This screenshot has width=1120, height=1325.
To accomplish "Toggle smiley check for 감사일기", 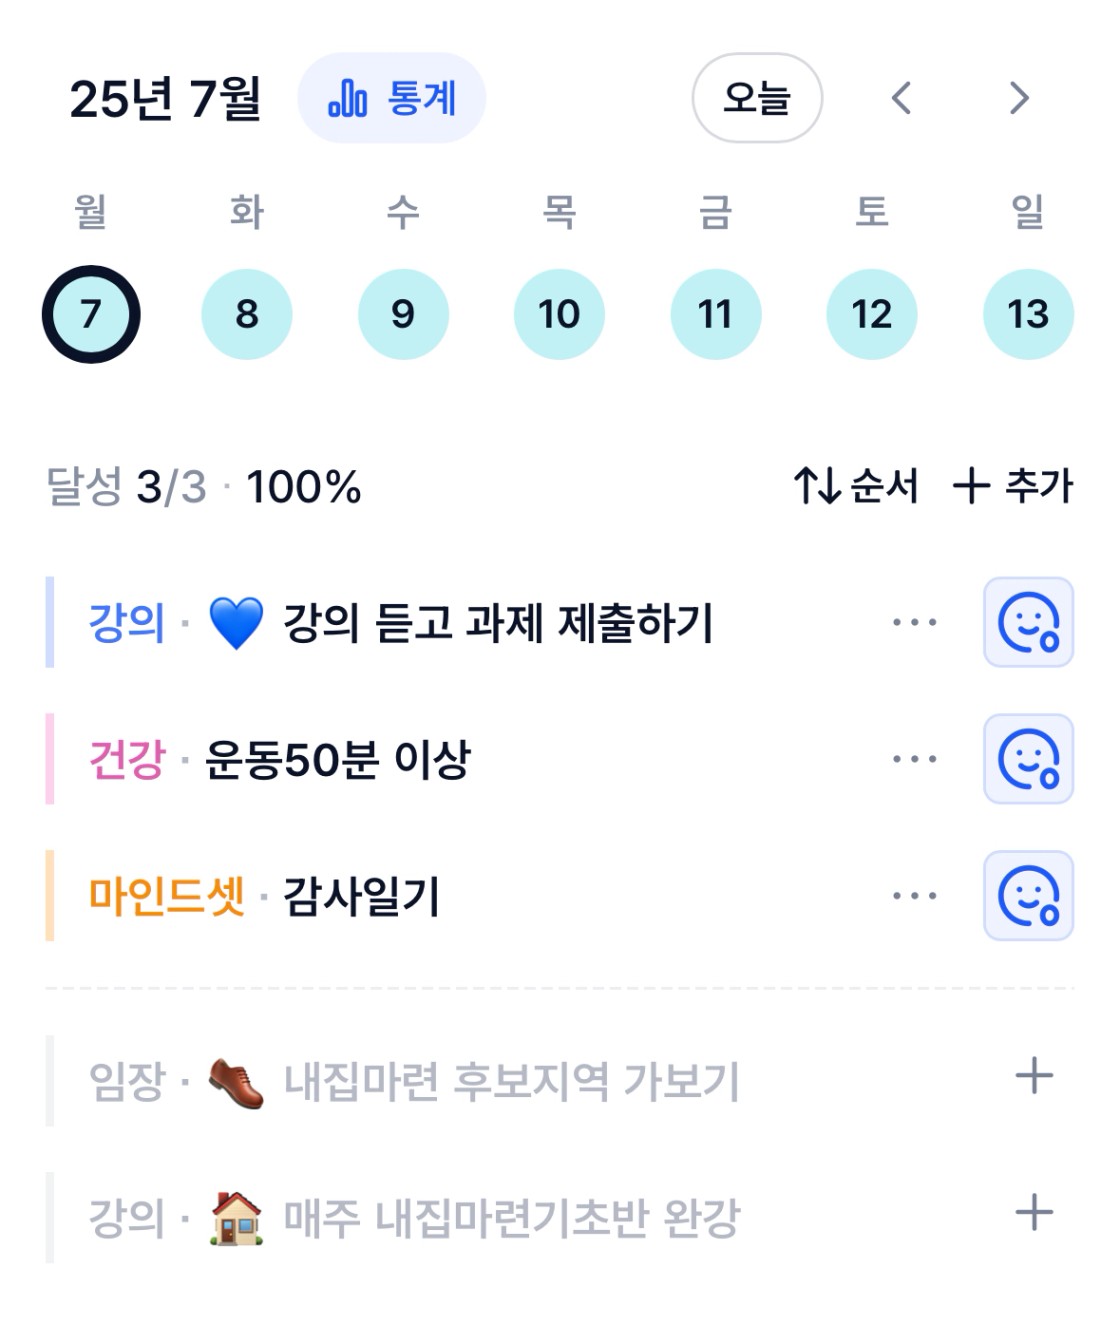I will pos(1028,896).
